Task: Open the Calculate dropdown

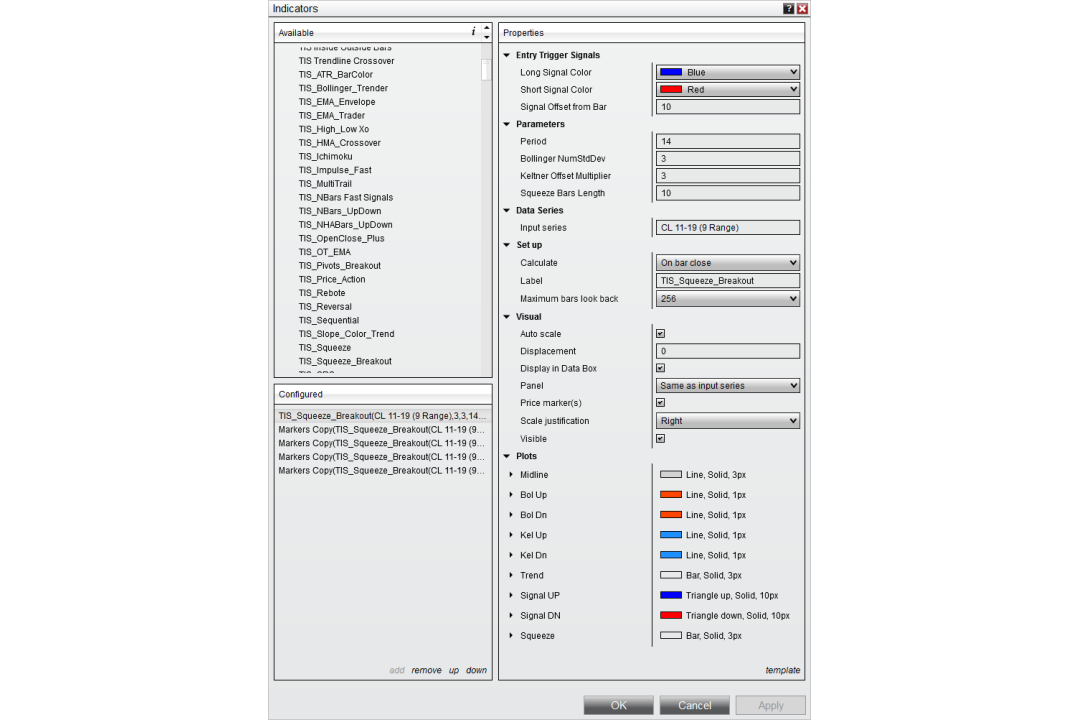Action: click(727, 263)
